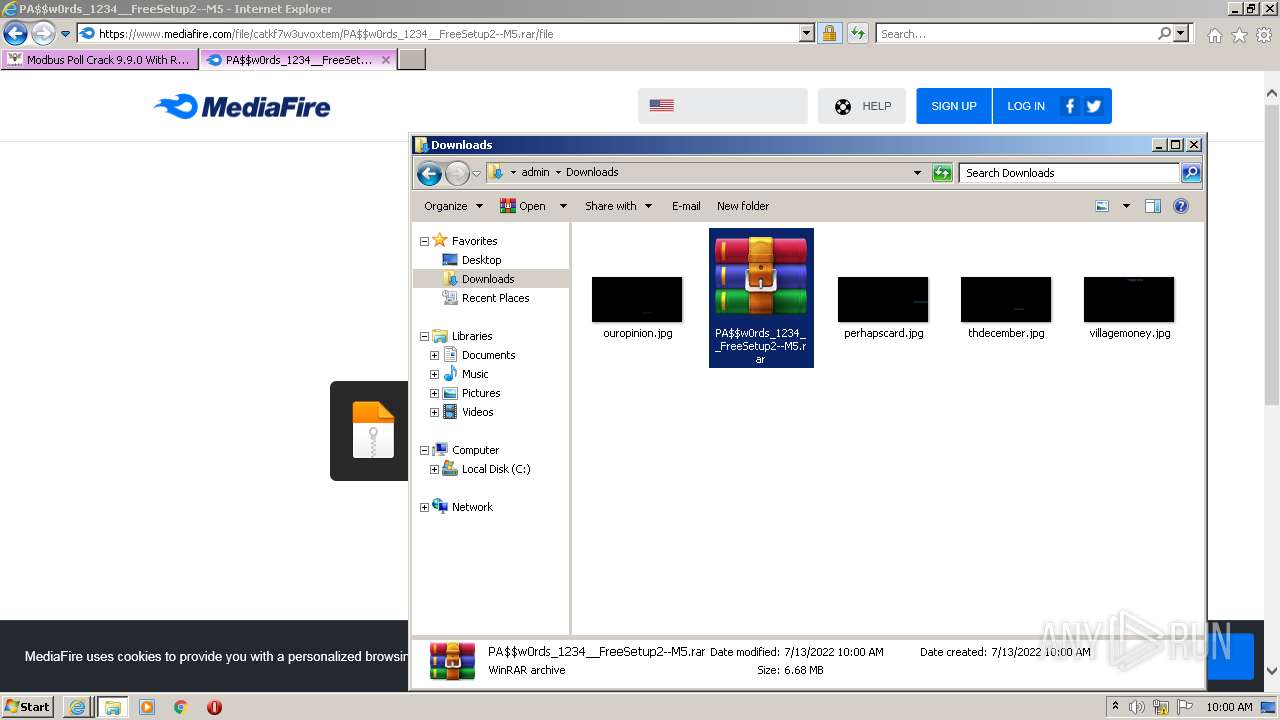Click the security lock icon in IE
This screenshot has width=1280, height=720.
[x=829, y=33]
